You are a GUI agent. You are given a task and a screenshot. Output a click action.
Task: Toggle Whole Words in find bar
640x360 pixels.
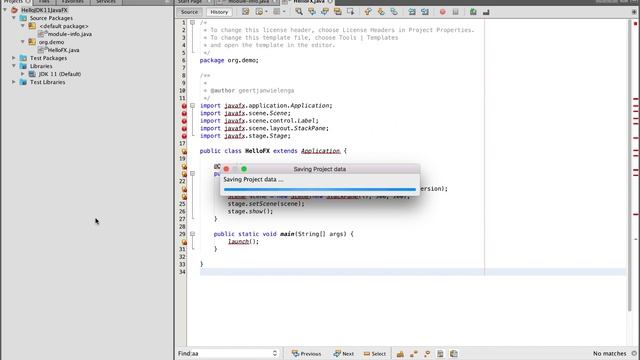pyautogui.click(x=414, y=353)
